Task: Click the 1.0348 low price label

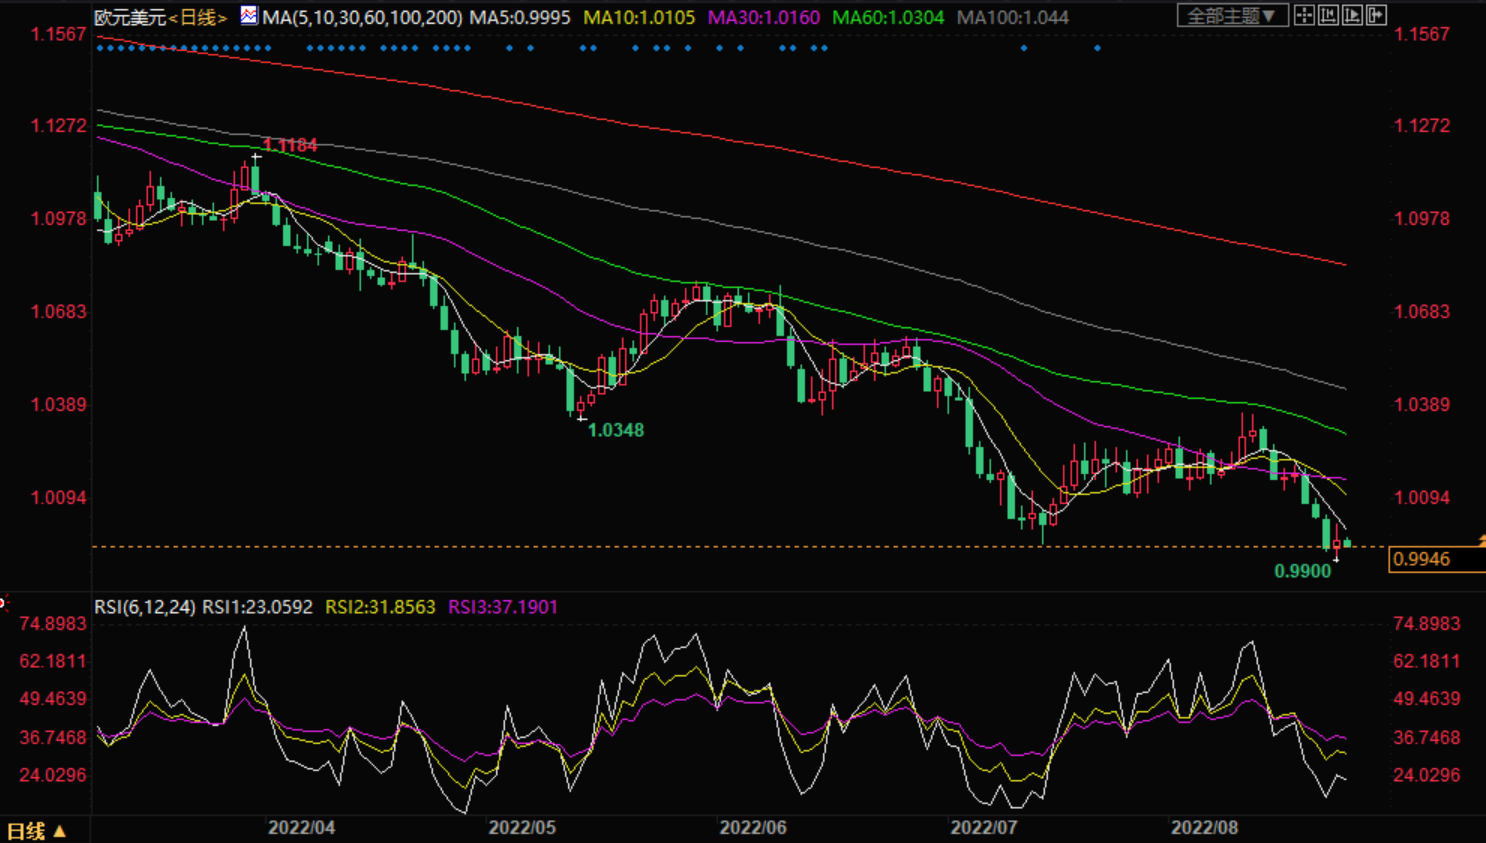Action: pos(616,430)
